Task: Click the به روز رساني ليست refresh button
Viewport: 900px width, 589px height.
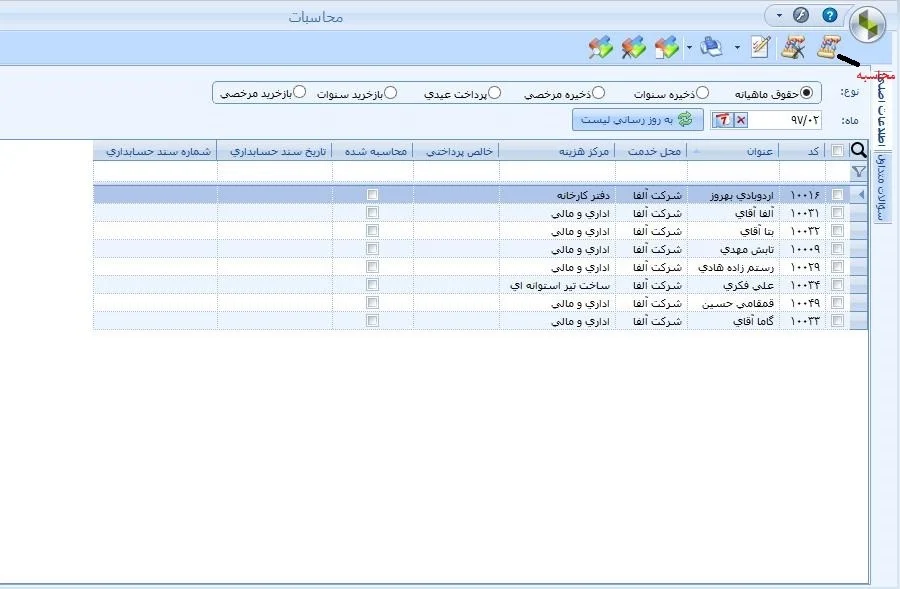Action: [640, 118]
